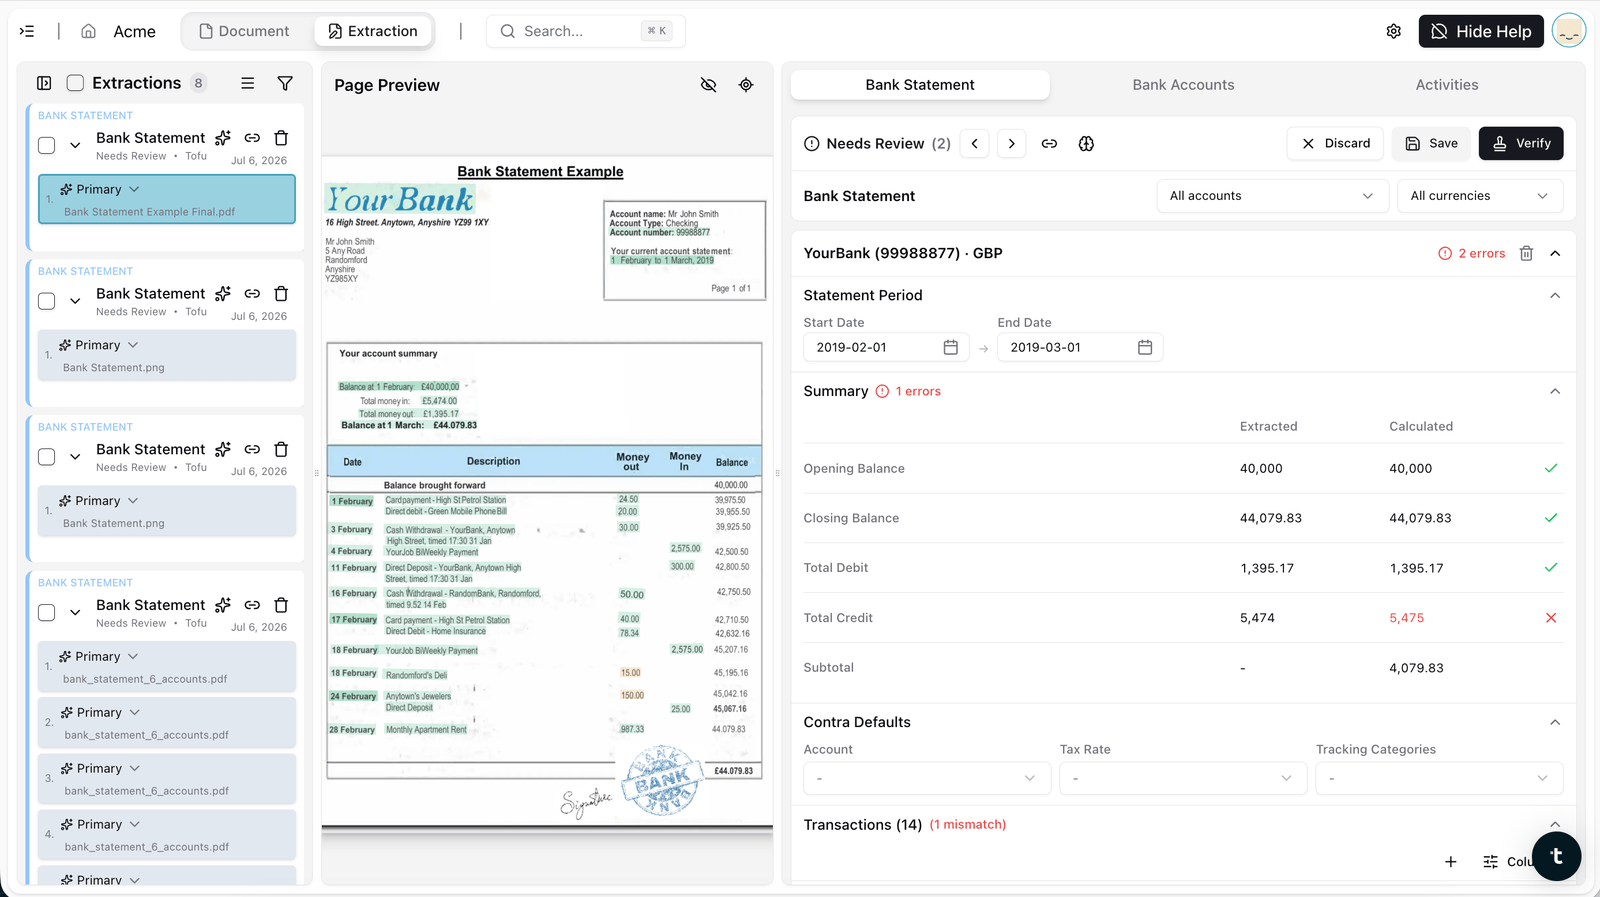Collapse the YourBank account section
This screenshot has width=1600, height=897.
1555,253
